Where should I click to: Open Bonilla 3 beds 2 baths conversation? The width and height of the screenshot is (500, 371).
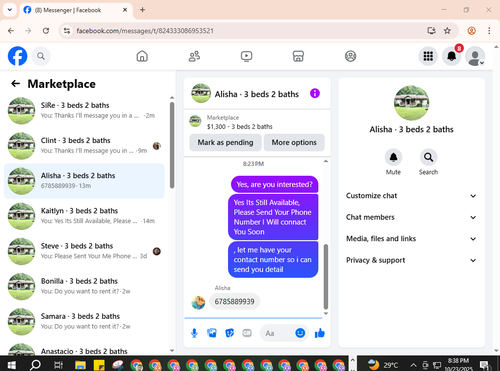click(x=84, y=286)
